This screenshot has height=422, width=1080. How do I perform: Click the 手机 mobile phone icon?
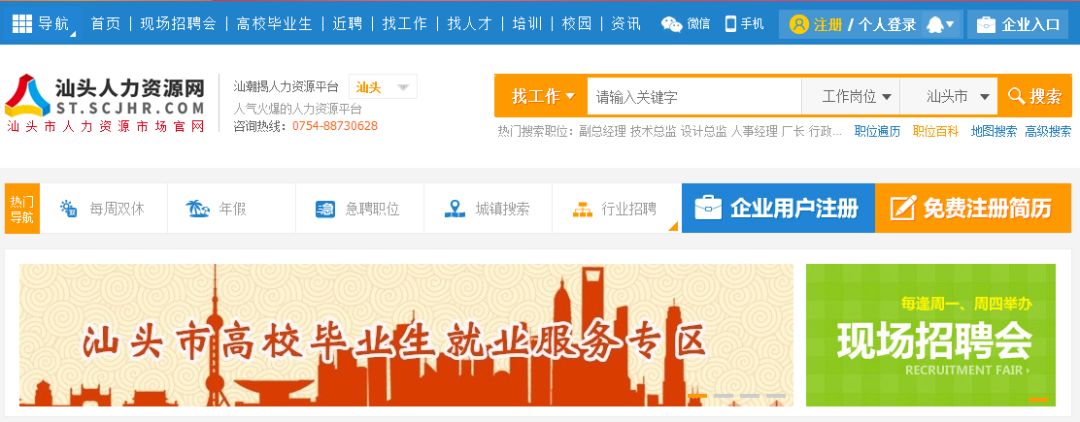pos(731,23)
